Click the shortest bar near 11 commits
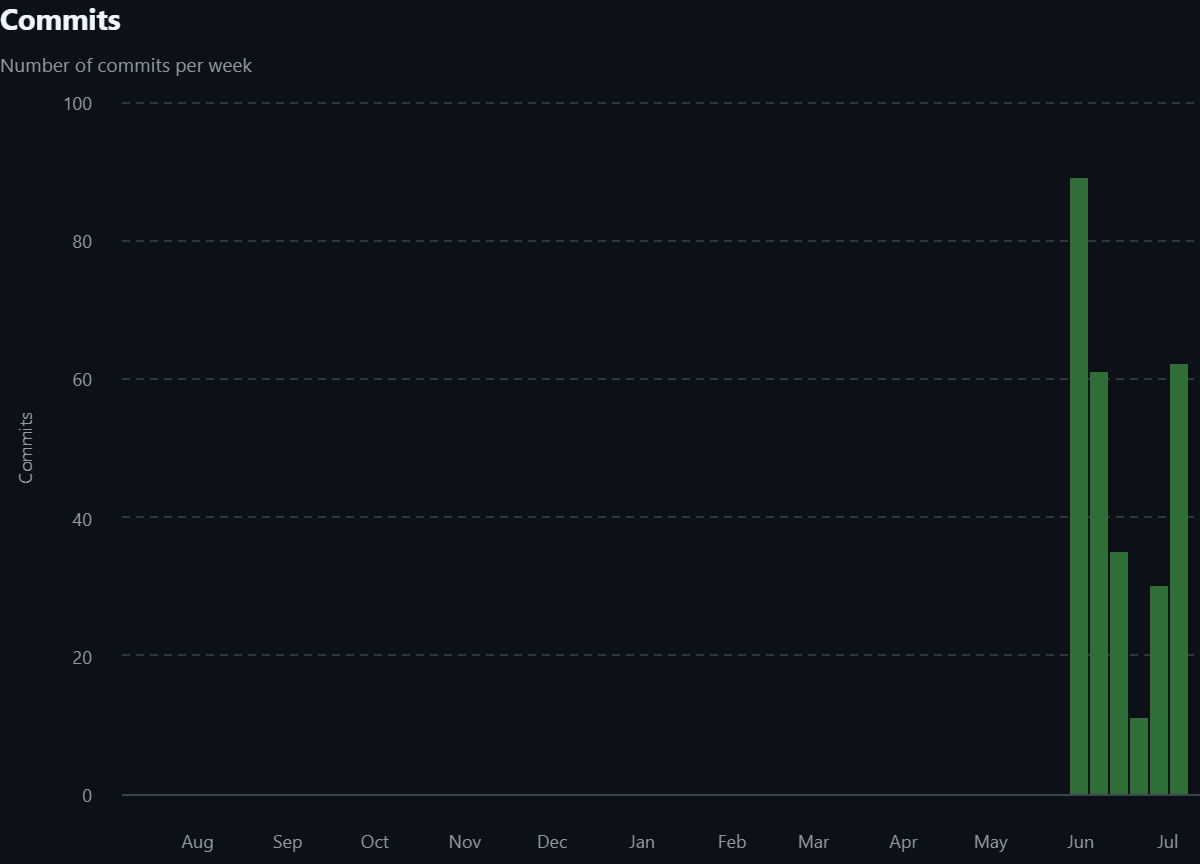This screenshot has width=1200, height=864. [1139, 756]
